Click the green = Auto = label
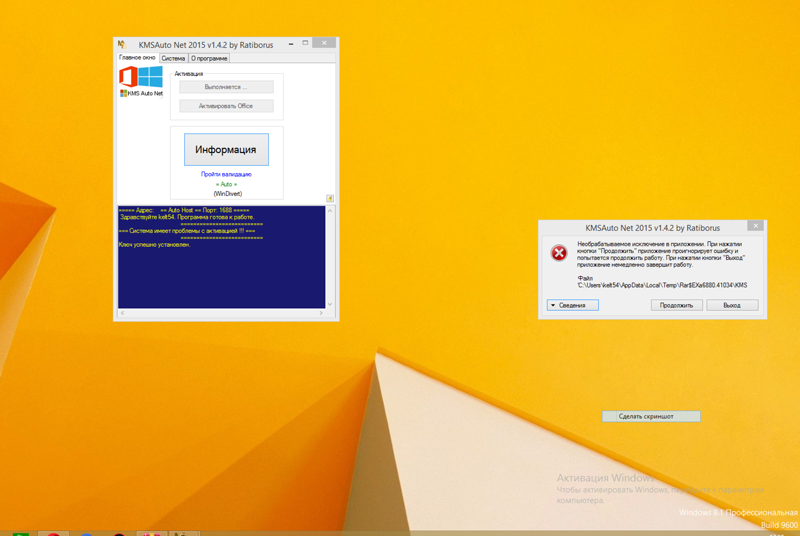Screen dimensions: 800x536 [x=227, y=184]
